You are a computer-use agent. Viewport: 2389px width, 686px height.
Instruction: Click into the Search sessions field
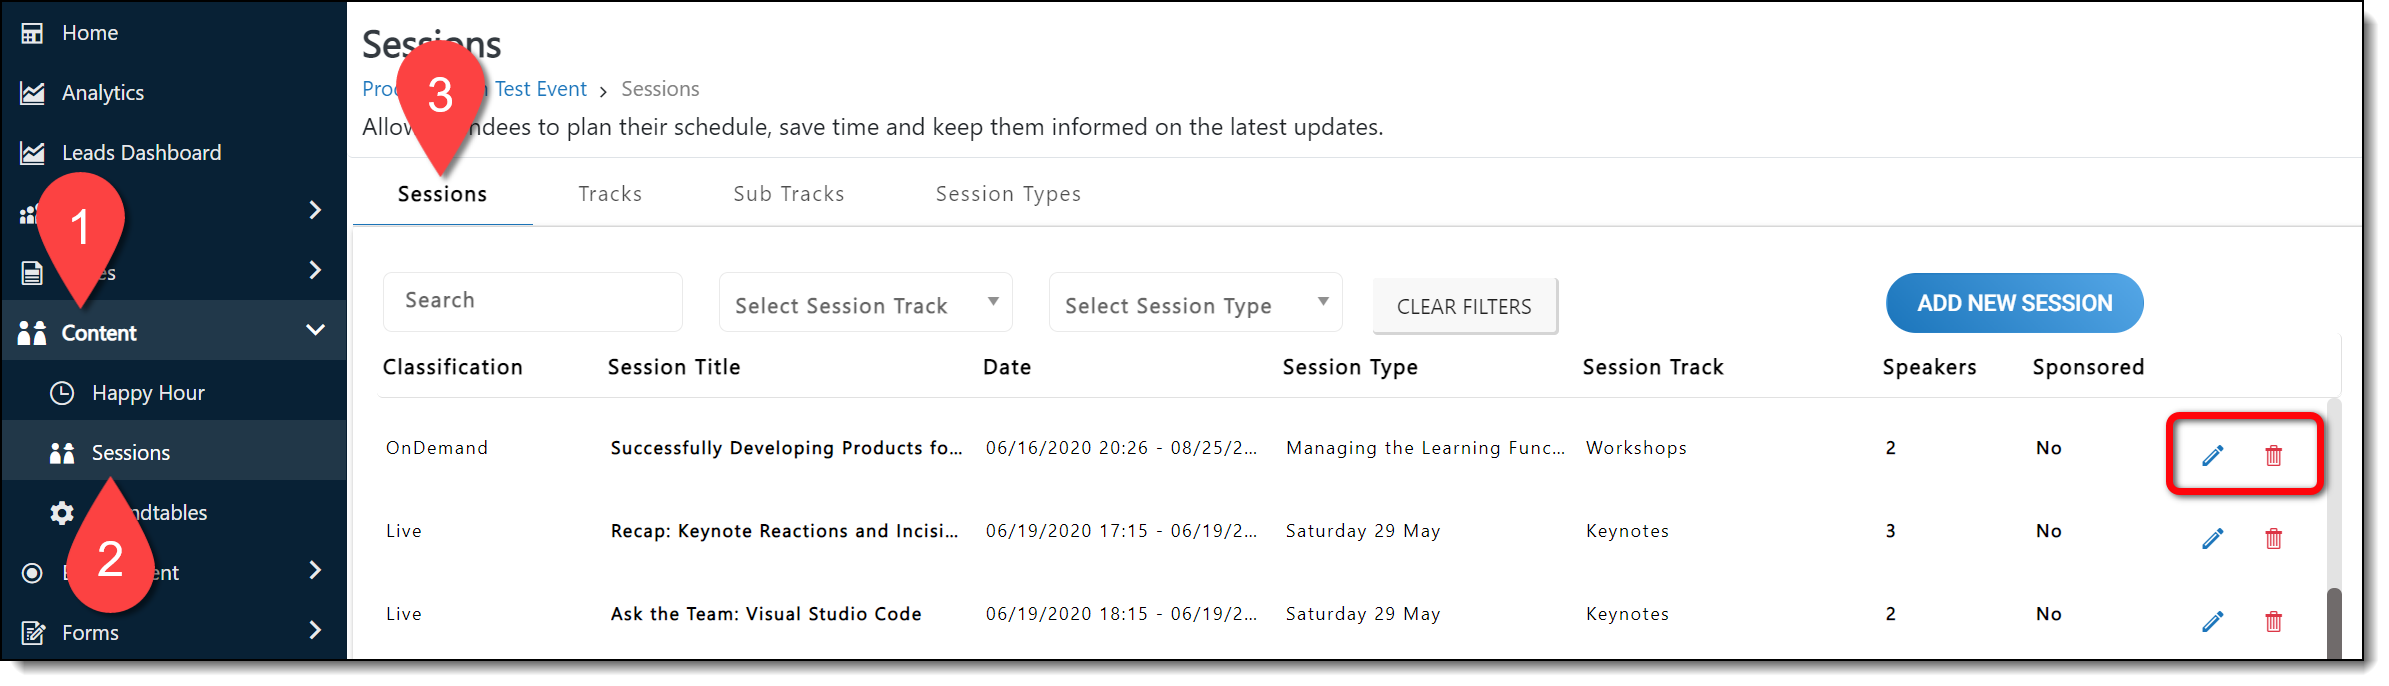pyautogui.click(x=532, y=301)
